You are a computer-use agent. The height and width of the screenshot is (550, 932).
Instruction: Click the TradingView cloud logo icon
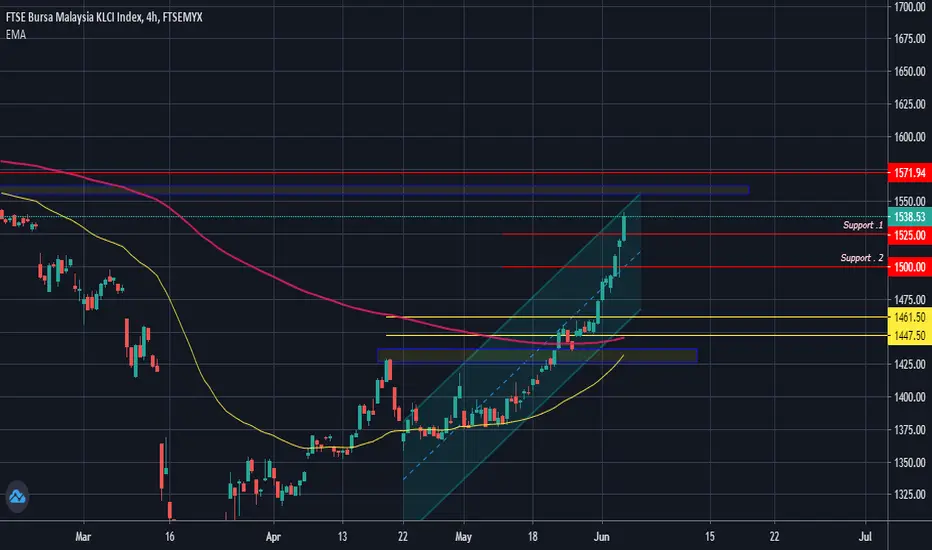pyautogui.click(x=17, y=496)
